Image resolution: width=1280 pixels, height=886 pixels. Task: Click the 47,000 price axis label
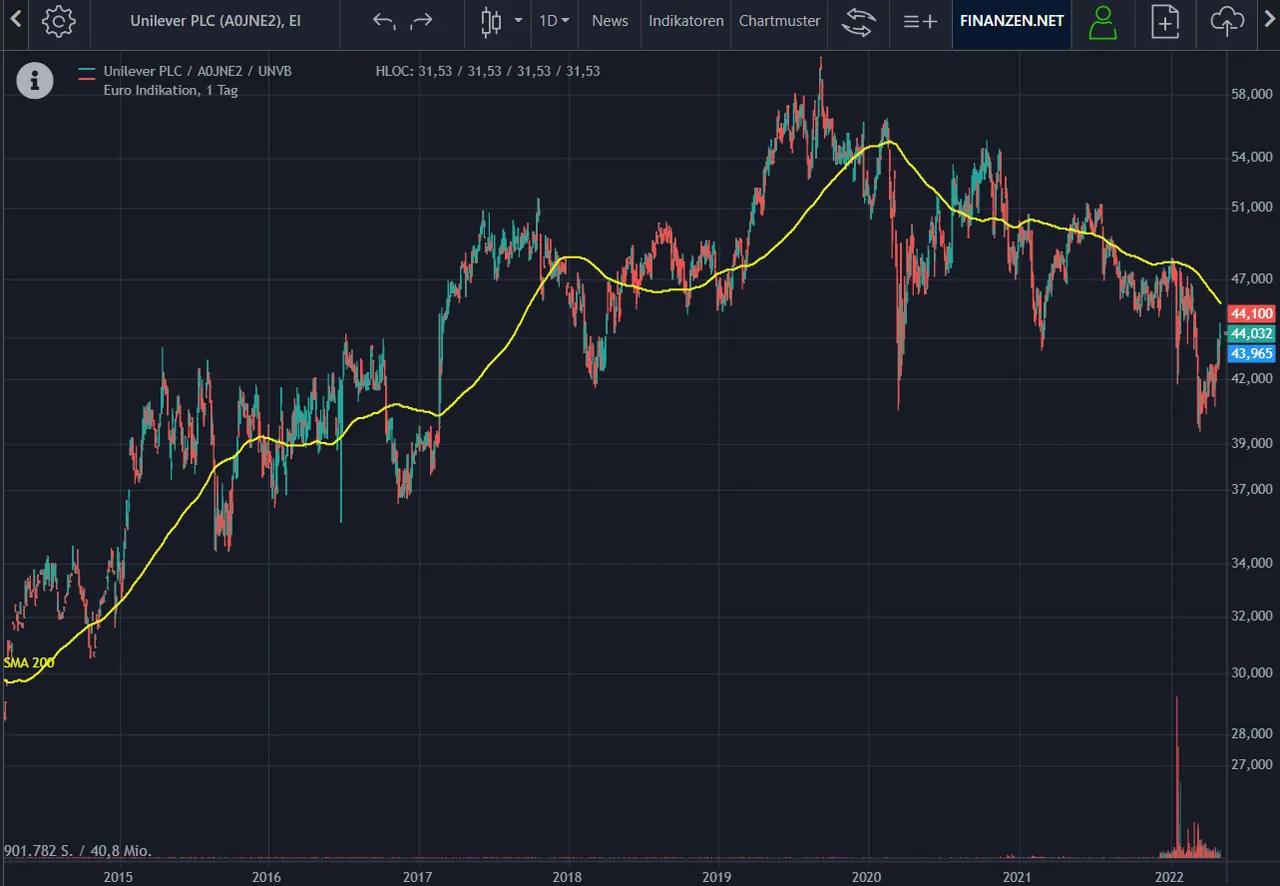click(x=1251, y=278)
